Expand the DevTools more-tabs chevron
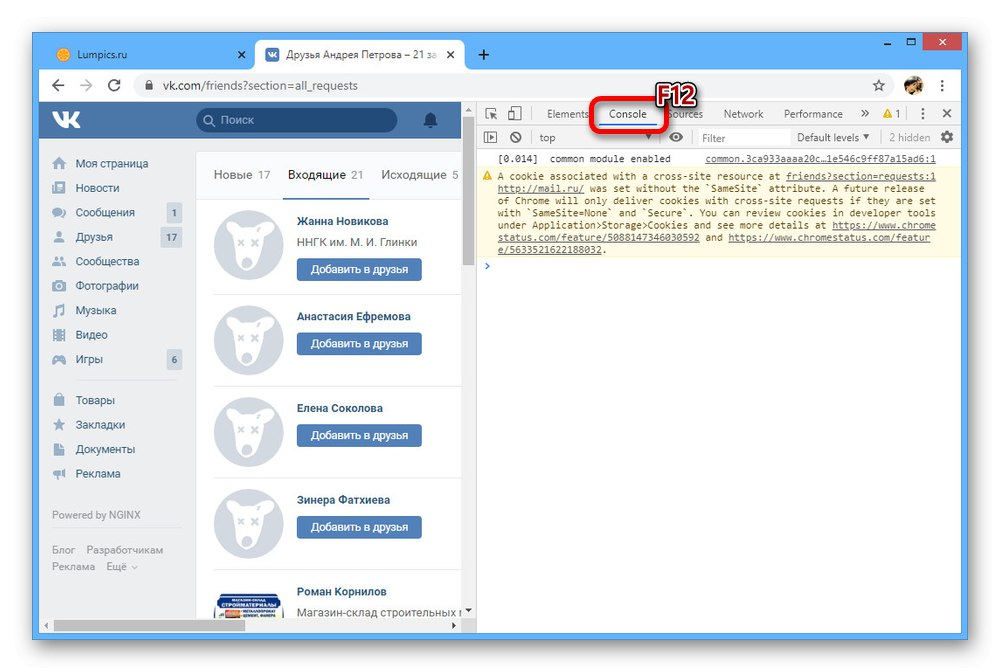Viewport: 1000px width, 672px height. tap(864, 113)
